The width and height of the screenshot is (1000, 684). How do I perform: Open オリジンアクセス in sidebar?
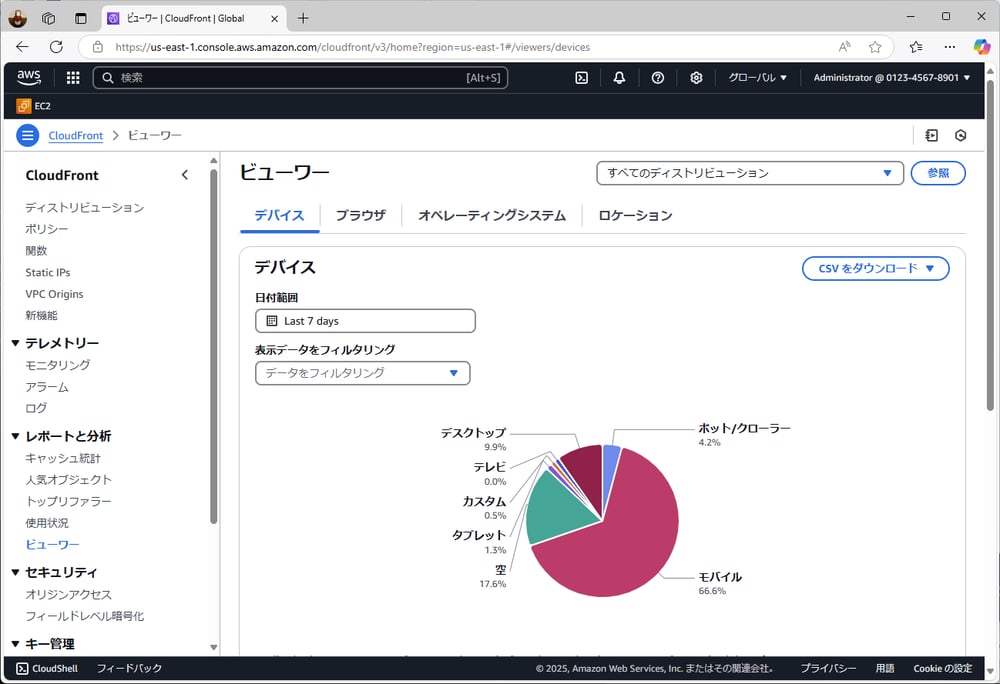(68, 594)
